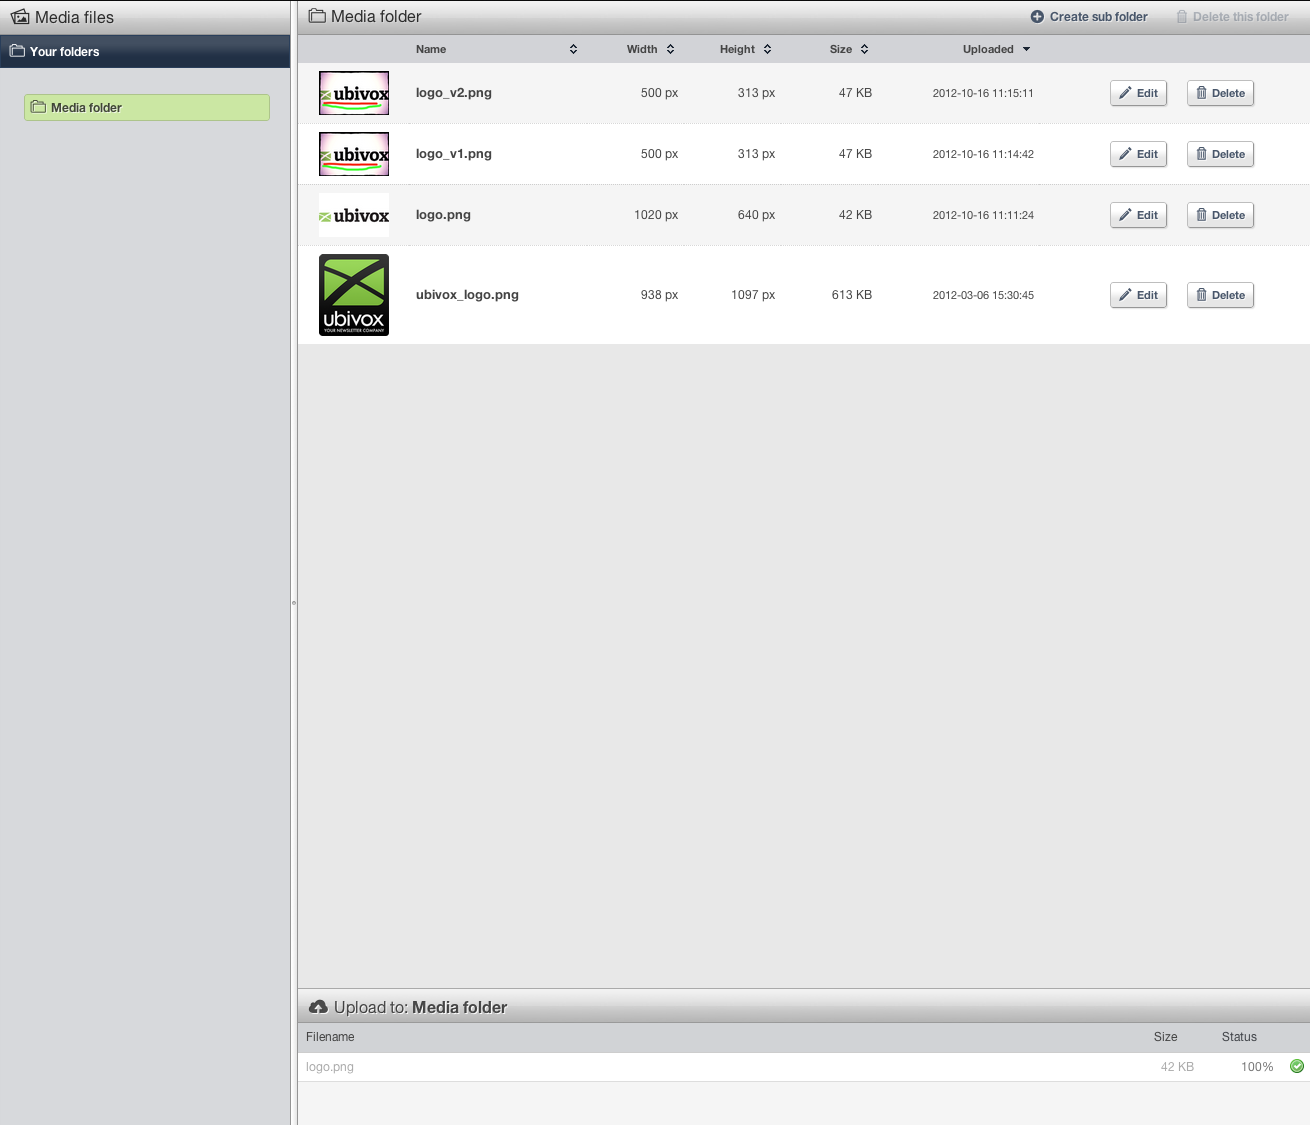Click the Create sub folder link
This screenshot has height=1125, width=1310.
(x=1098, y=17)
